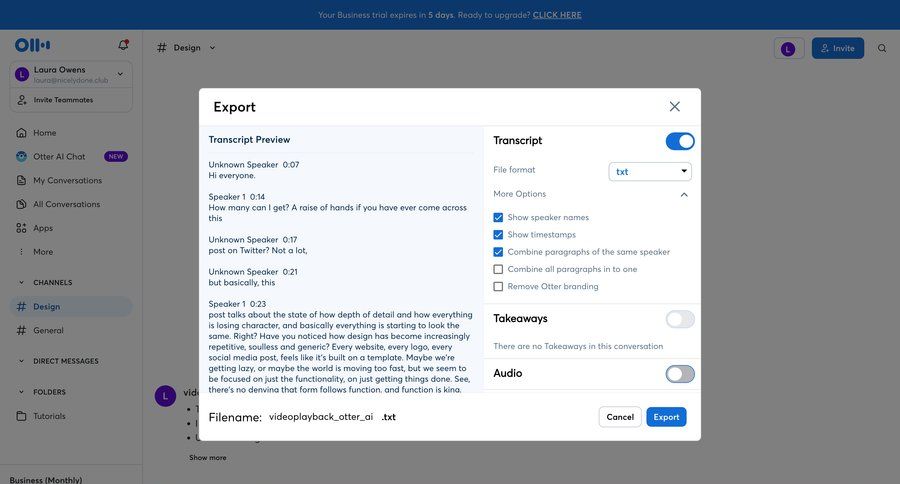Click the Design channel hash icon in sidebar

click(x=21, y=307)
